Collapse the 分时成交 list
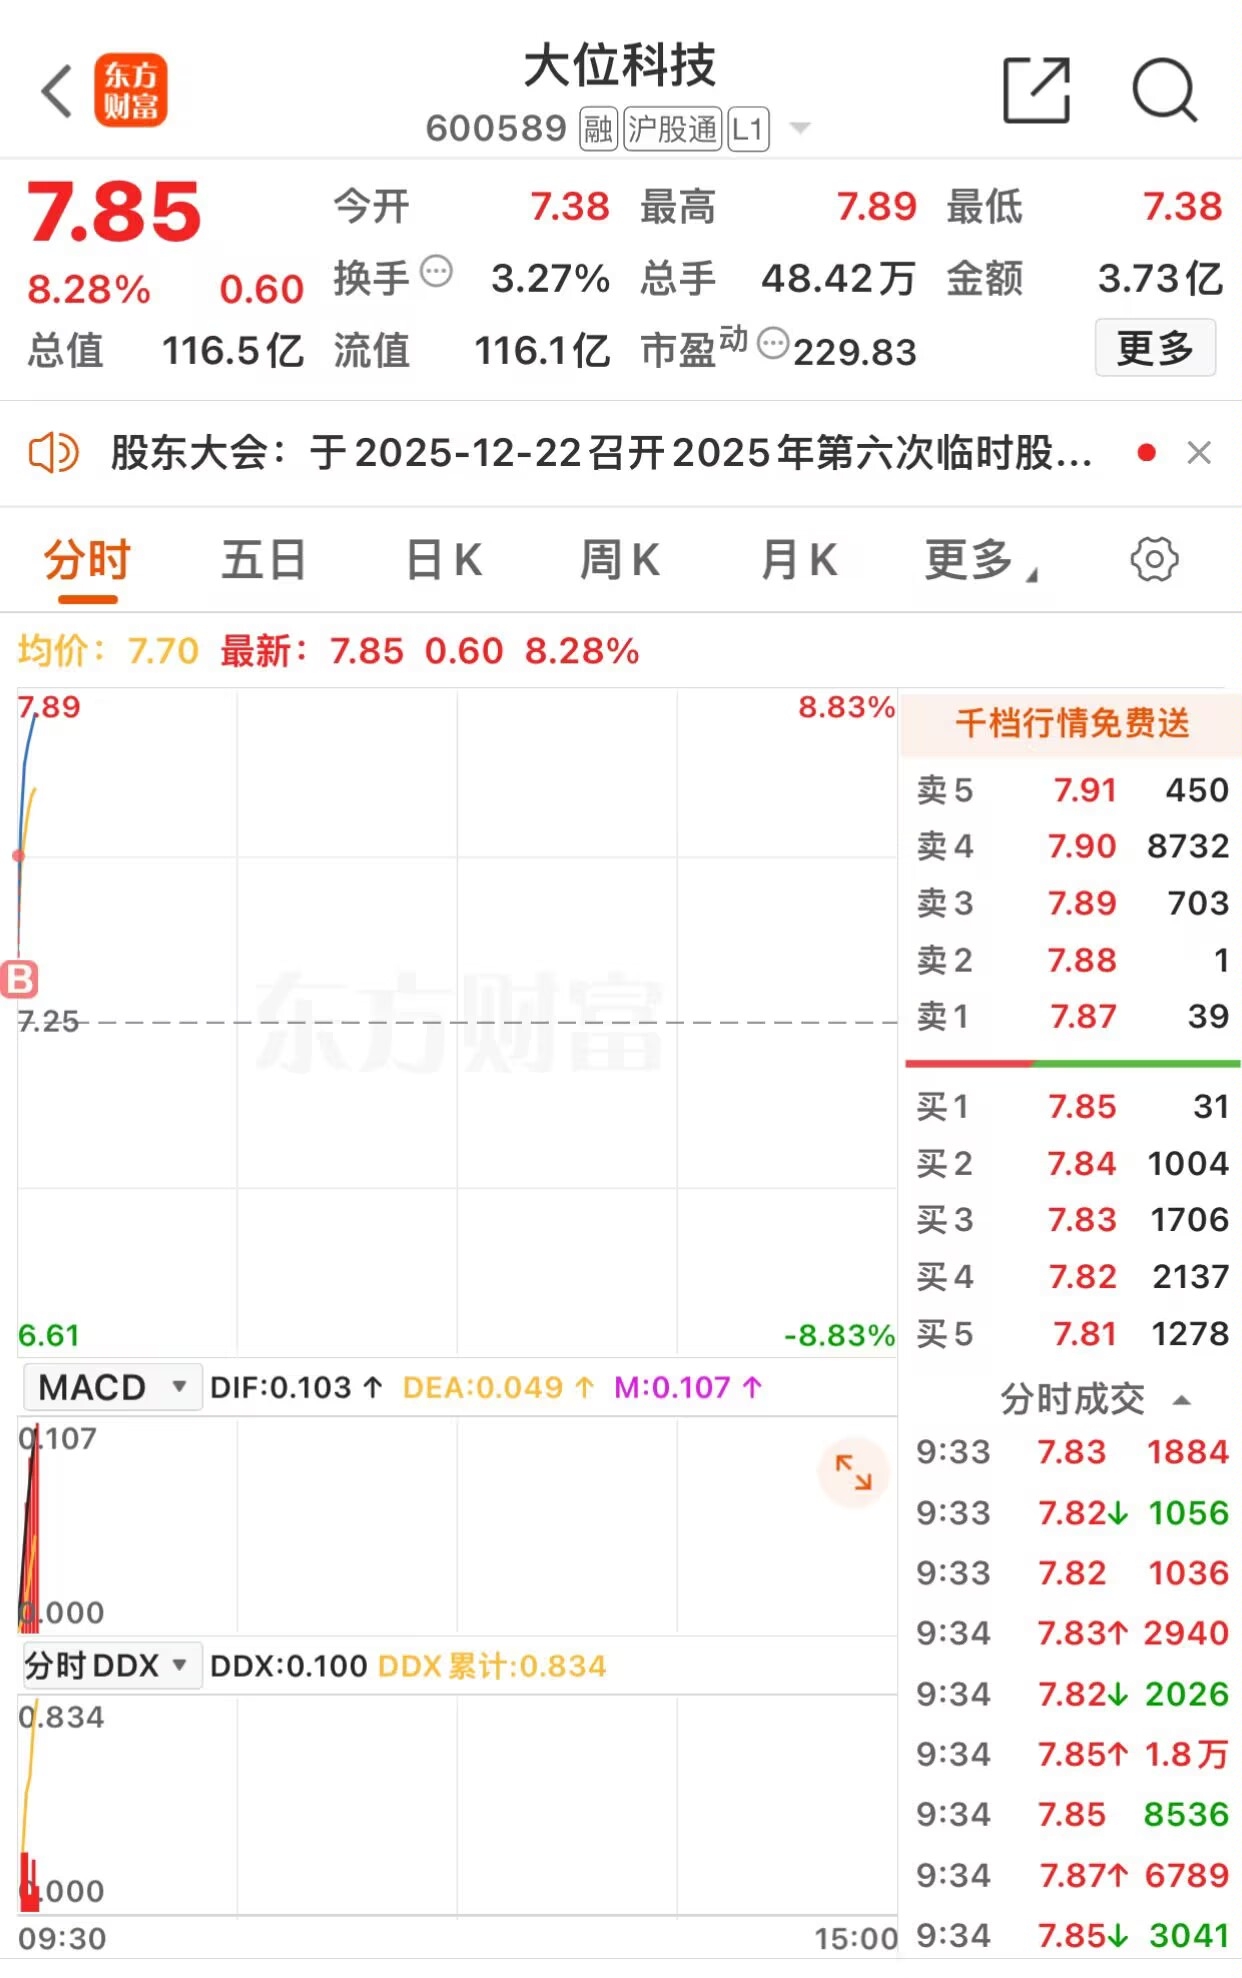The width and height of the screenshot is (1242, 1978). (1181, 1400)
